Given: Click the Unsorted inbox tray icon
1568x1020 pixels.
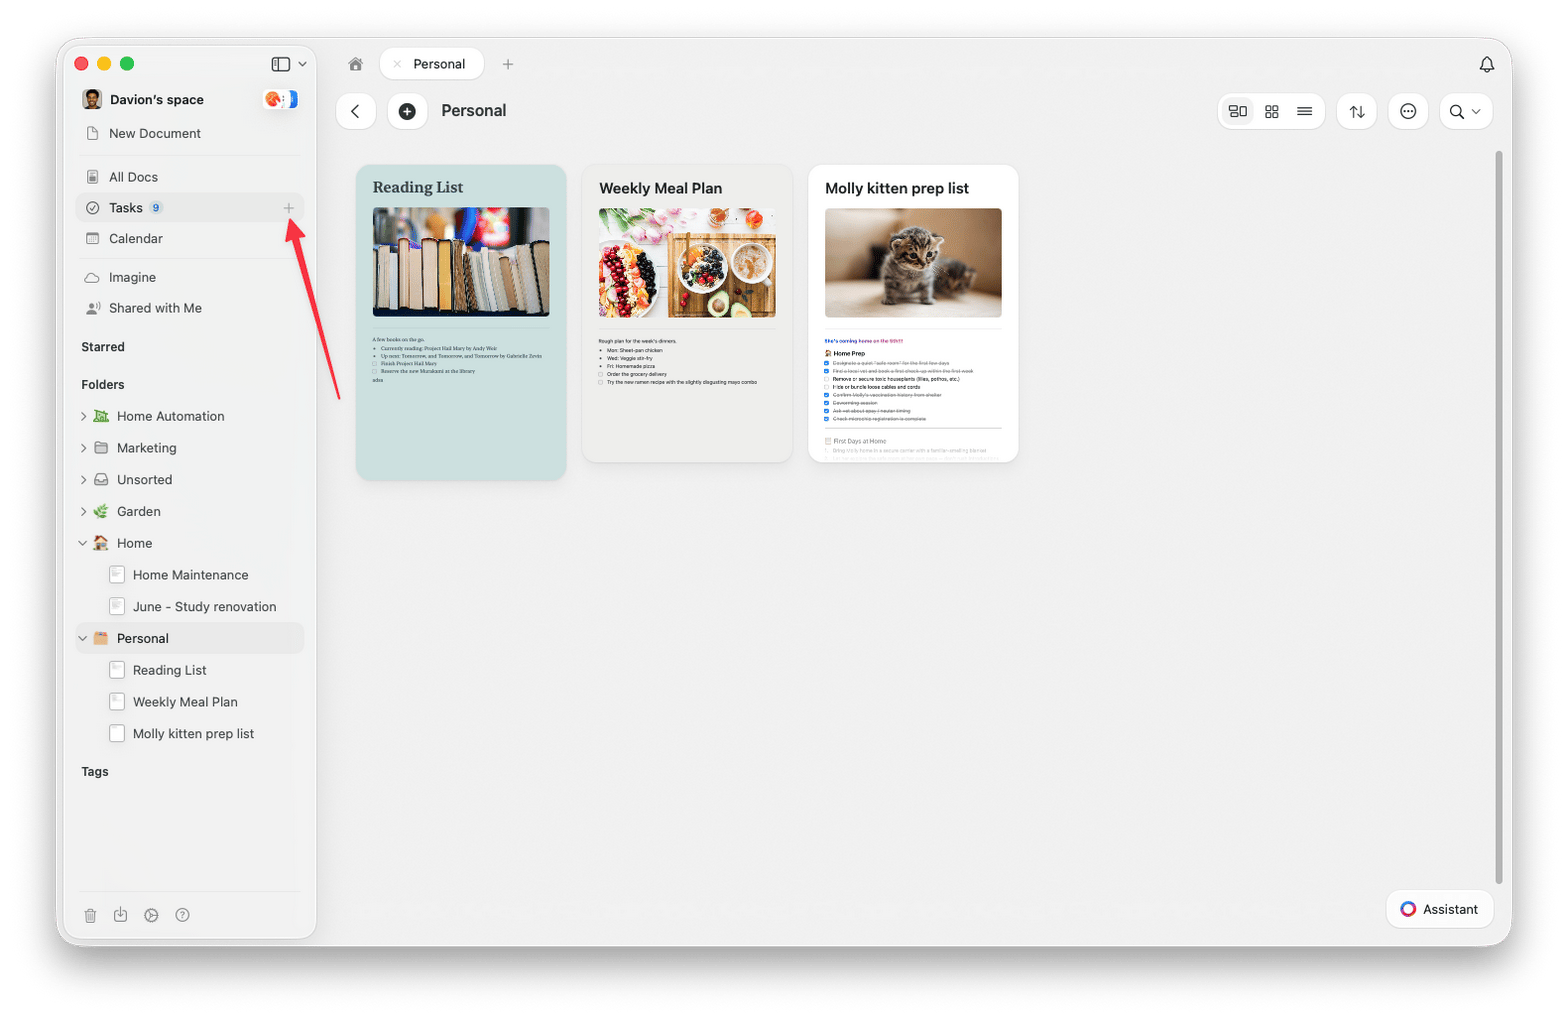Looking at the screenshot, I should [101, 480].
